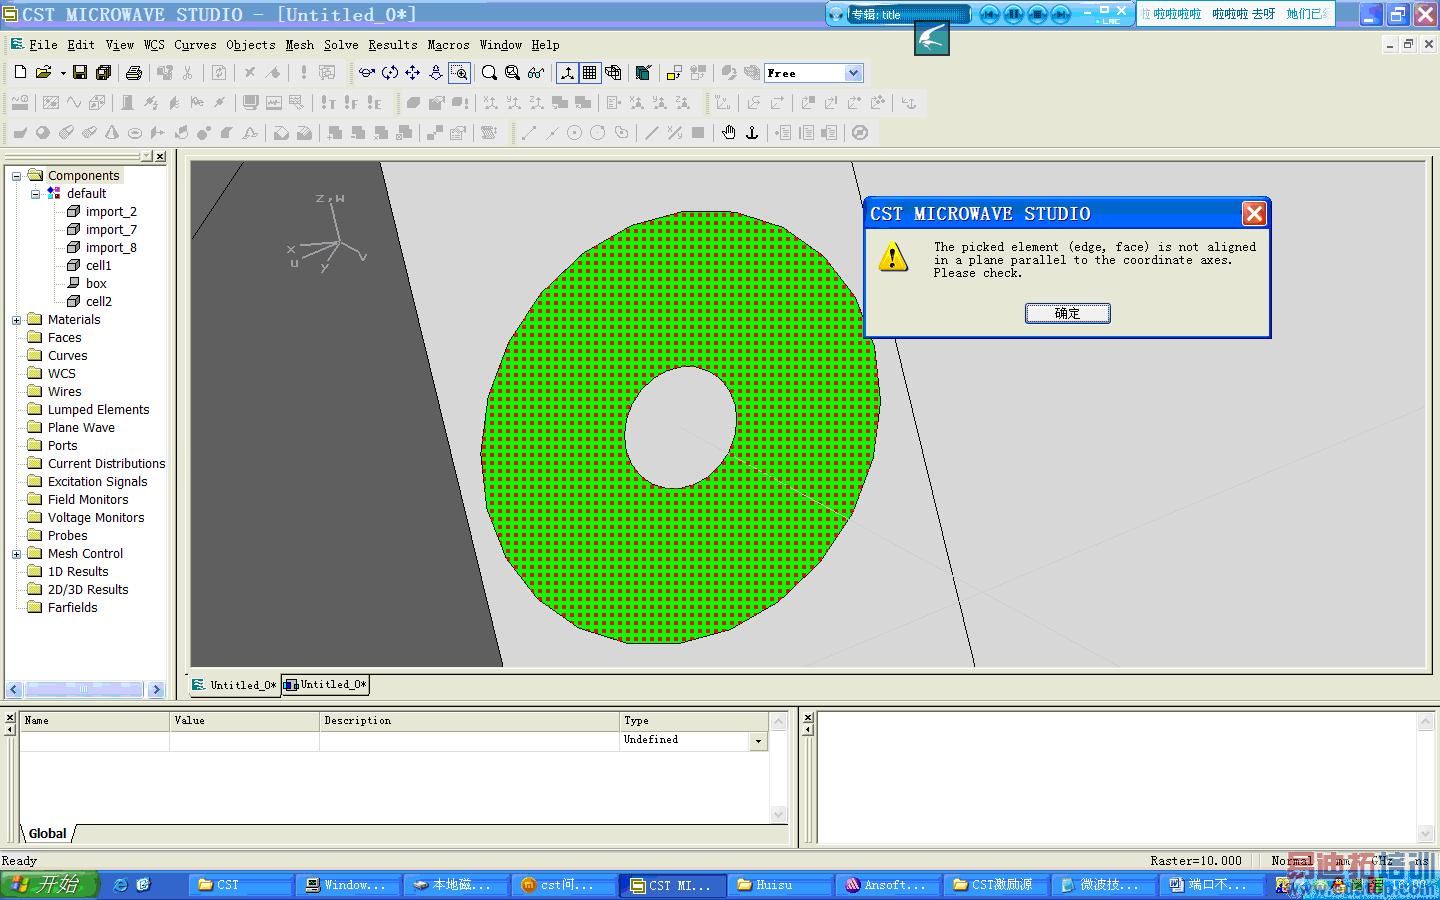Select the box solid in tree
The width and height of the screenshot is (1440, 900).
point(96,284)
